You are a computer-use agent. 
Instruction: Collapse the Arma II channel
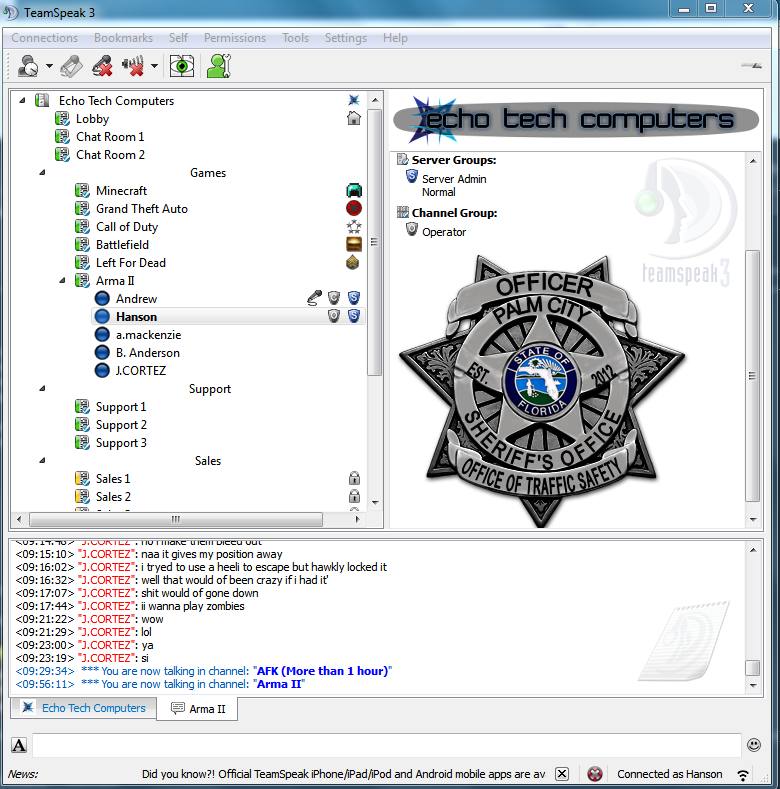pyautogui.click(x=62, y=280)
